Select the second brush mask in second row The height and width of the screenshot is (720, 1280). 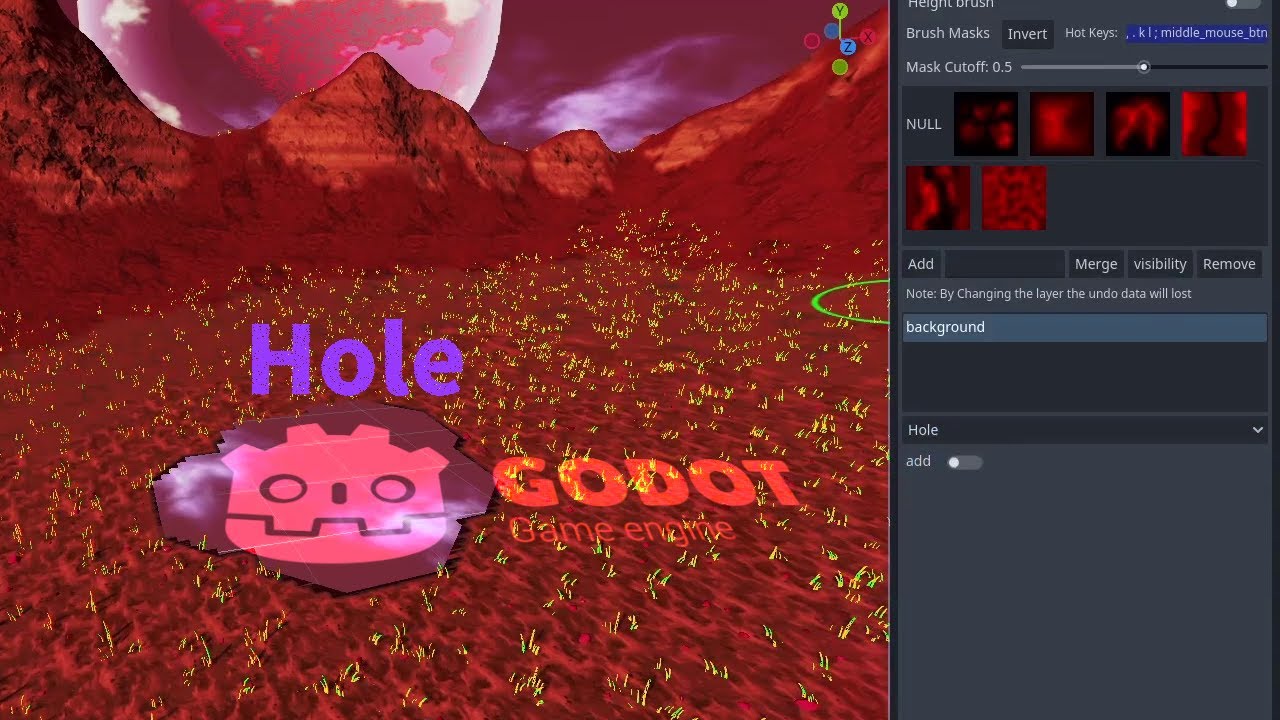tap(1014, 198)
